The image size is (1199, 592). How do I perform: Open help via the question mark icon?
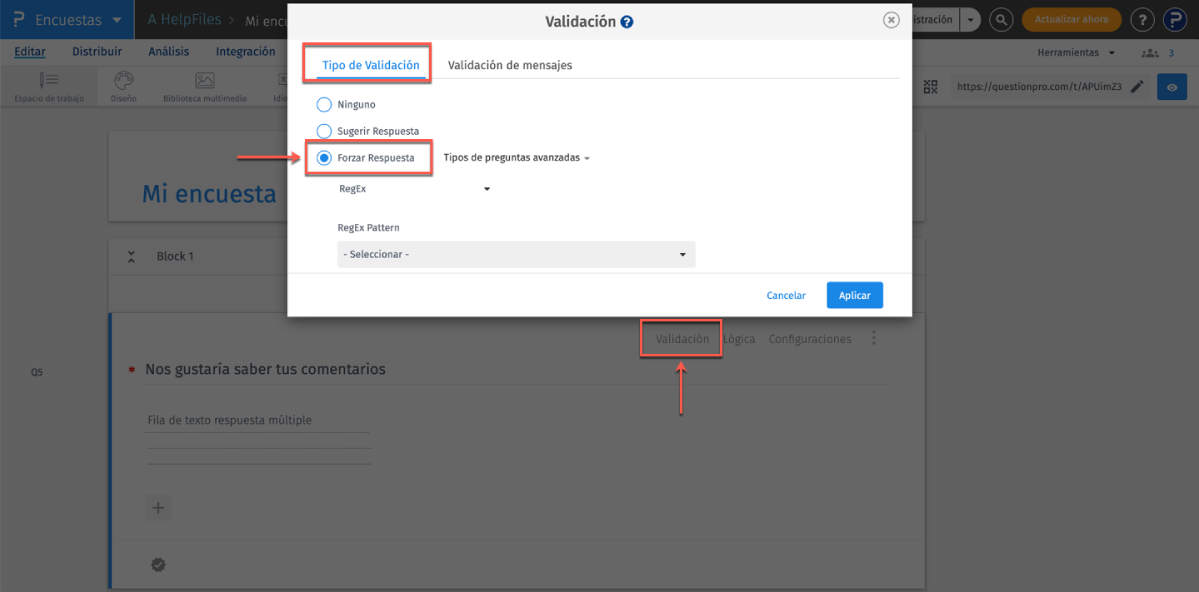pyautogui.click(x=1142, y=19)
